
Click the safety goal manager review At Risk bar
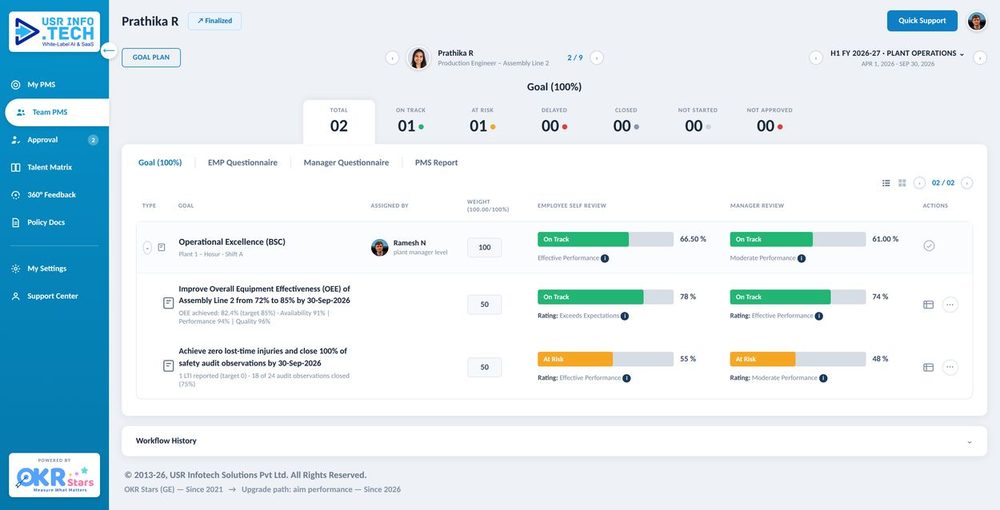798,359
